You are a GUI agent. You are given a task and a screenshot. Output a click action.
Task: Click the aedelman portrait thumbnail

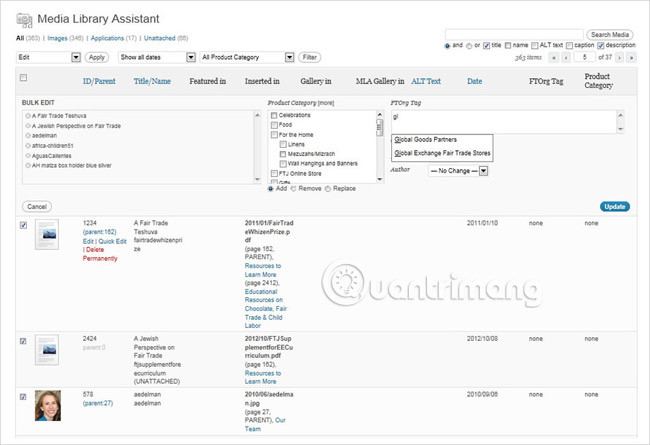pos(47,408)
